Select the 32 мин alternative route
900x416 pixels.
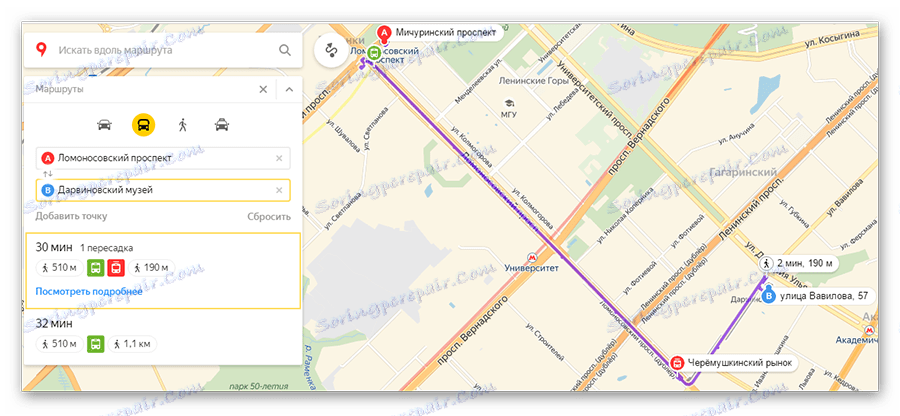pos(163,337)
